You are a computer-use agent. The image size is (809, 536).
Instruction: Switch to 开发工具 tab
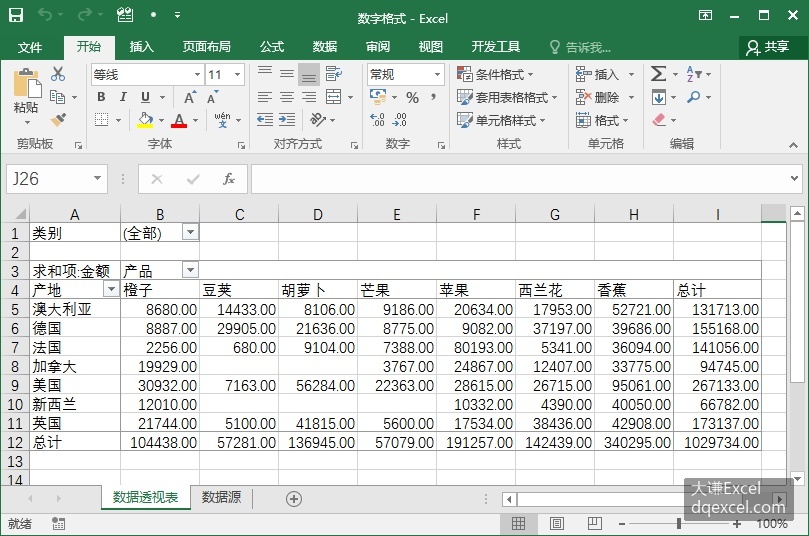[495, 47]
